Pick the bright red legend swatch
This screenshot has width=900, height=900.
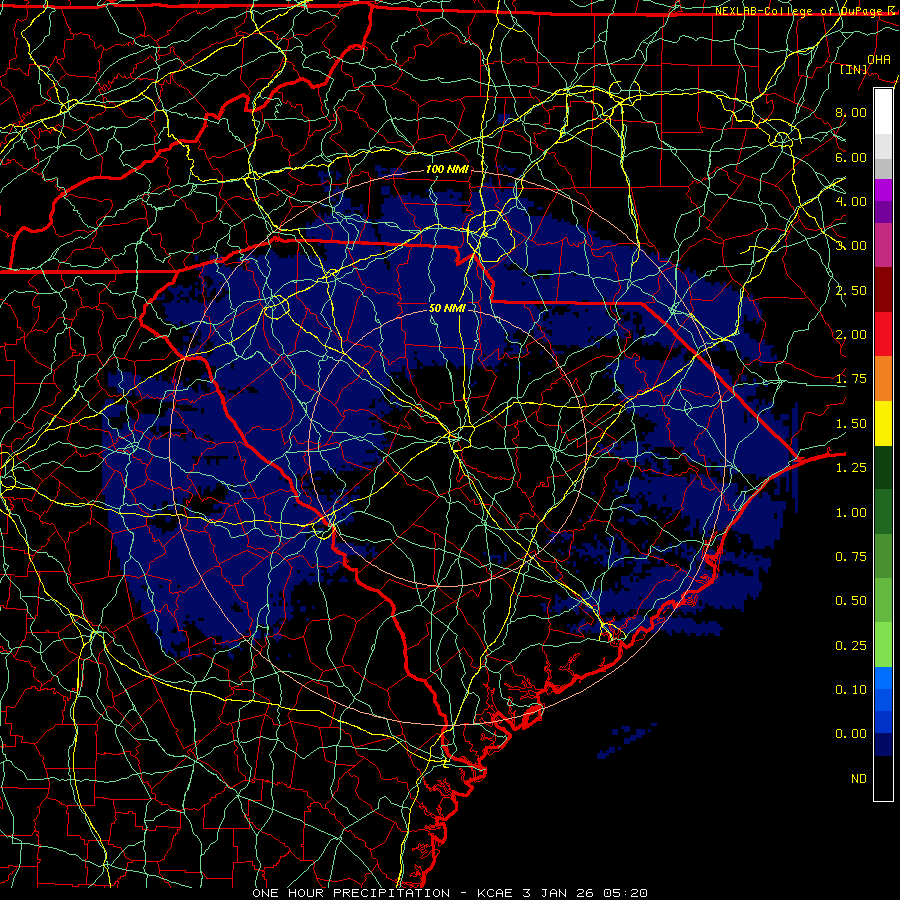click(883, 334)
